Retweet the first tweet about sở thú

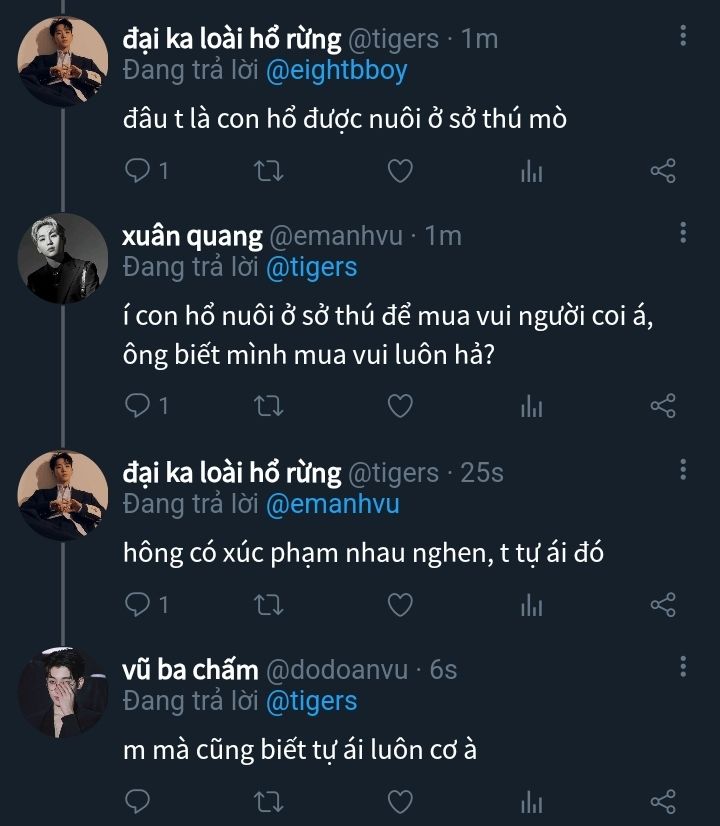pyautogui.click(x=269, y=172)
